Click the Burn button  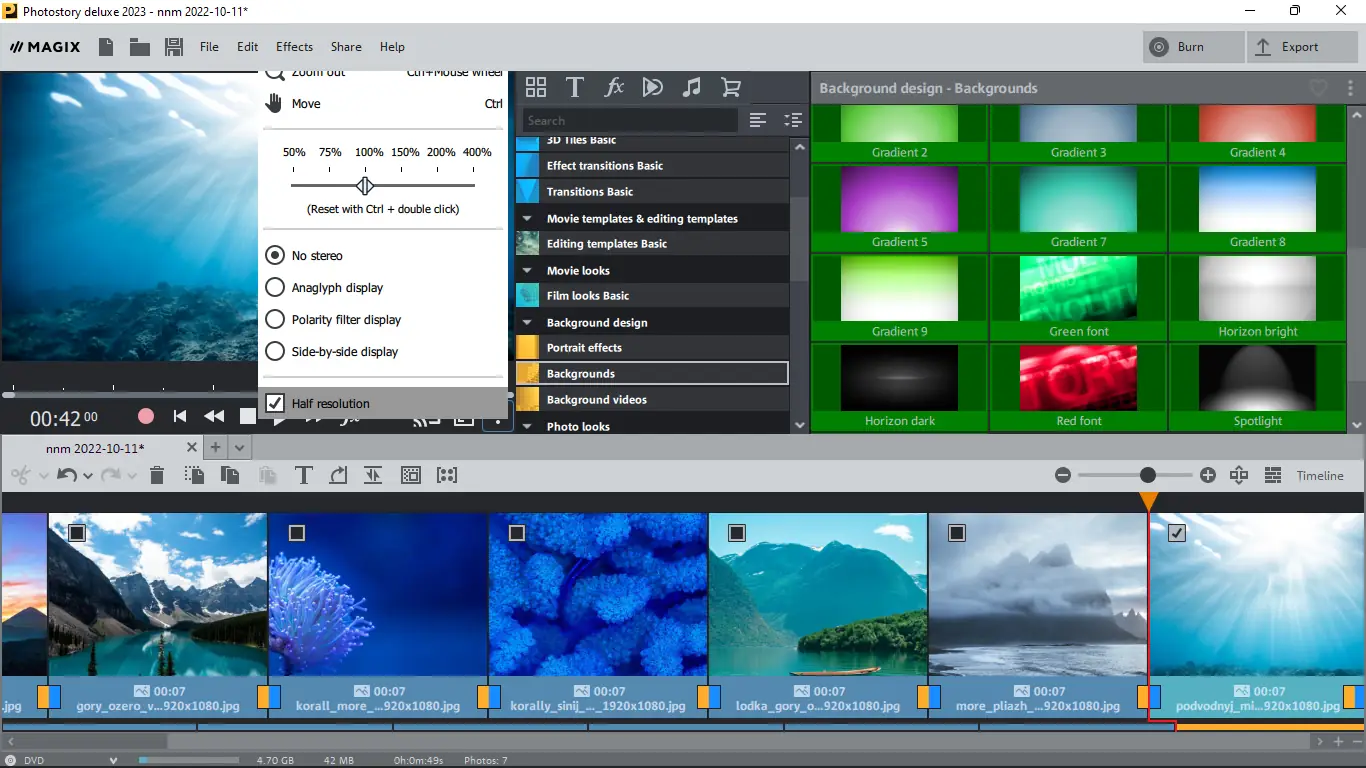coord(1192,46)
